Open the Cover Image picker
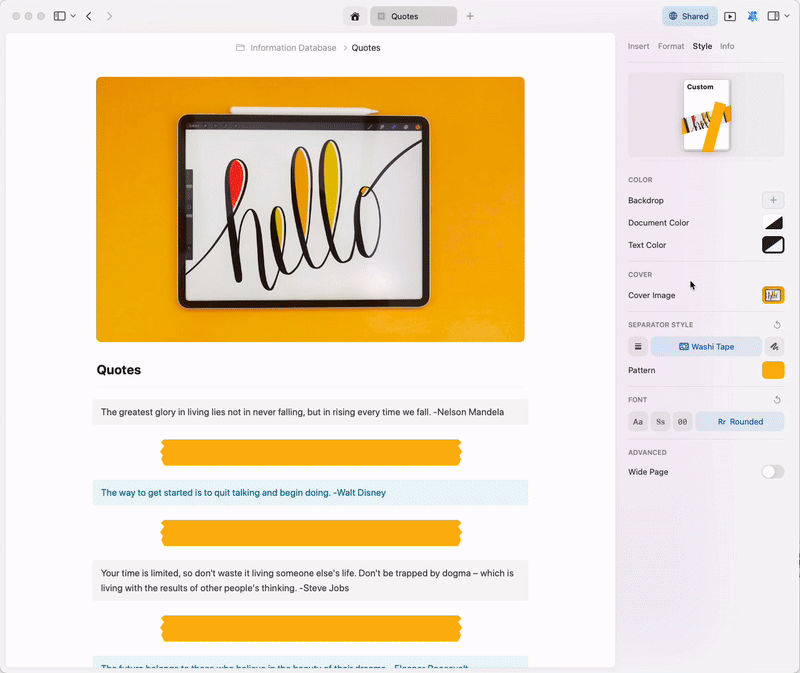 click(x=772, y=295)
